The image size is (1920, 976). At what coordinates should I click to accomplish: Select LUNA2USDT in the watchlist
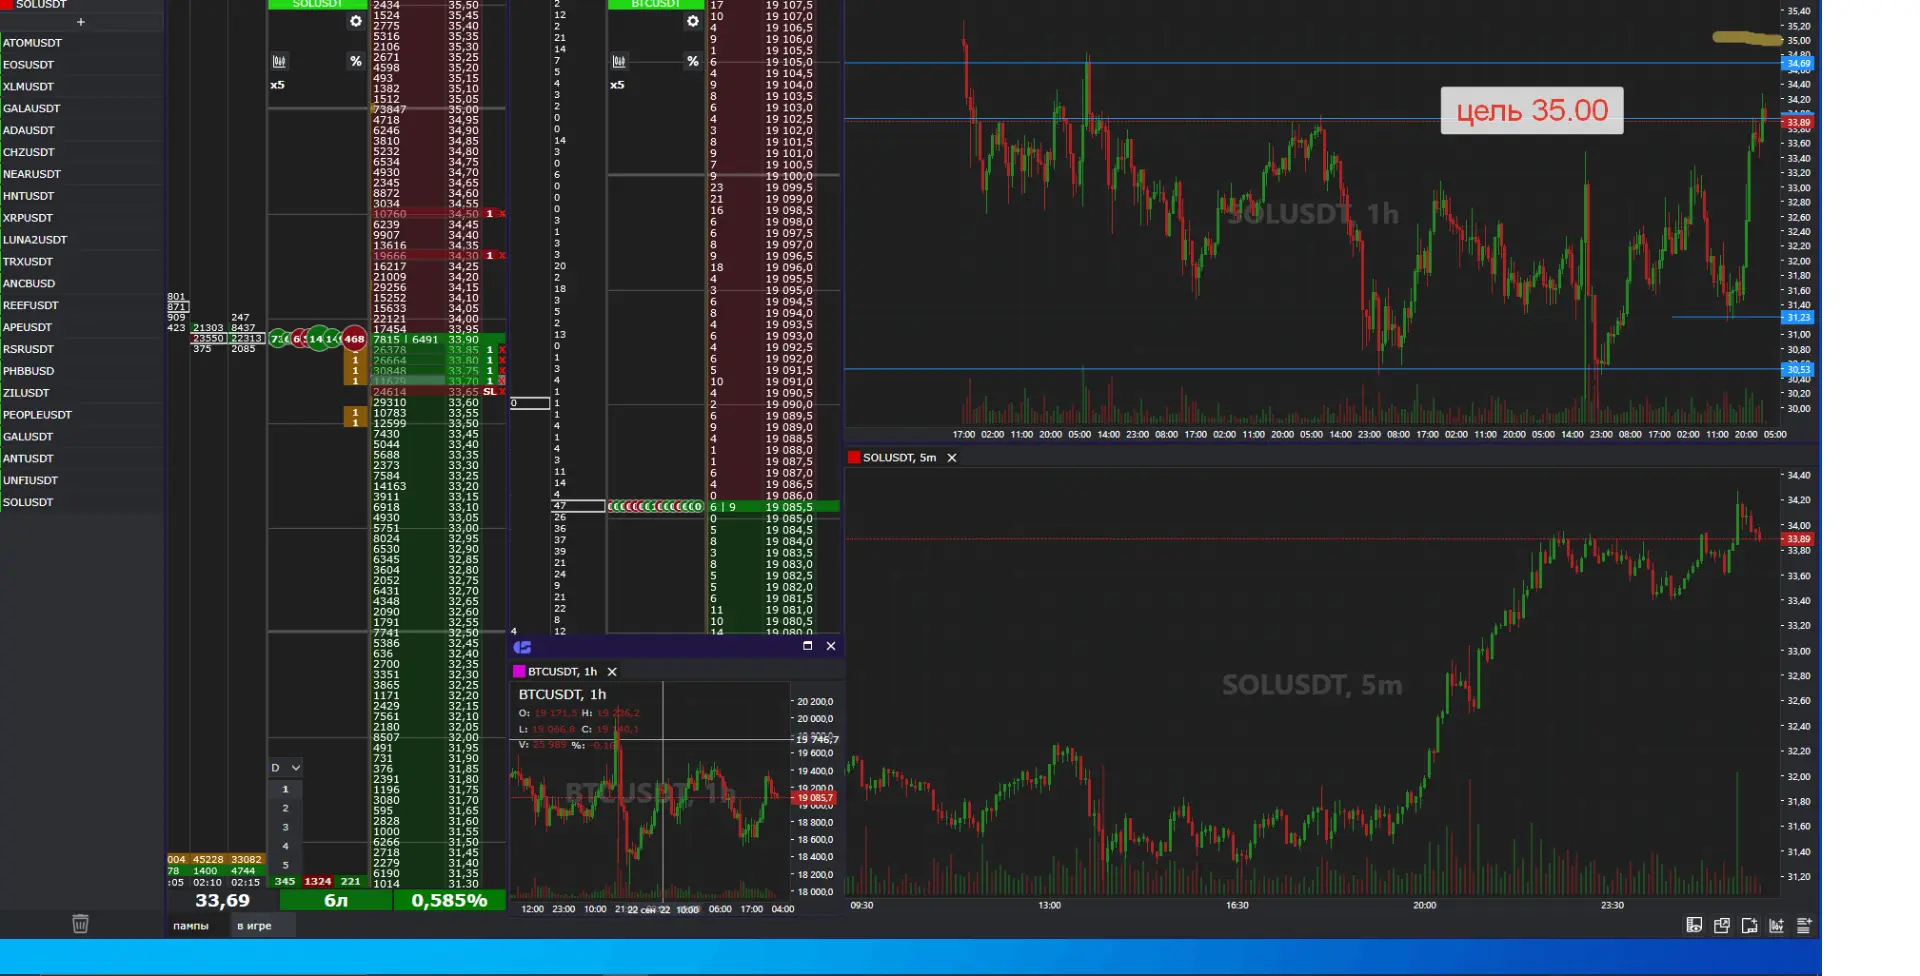(81, 240)
